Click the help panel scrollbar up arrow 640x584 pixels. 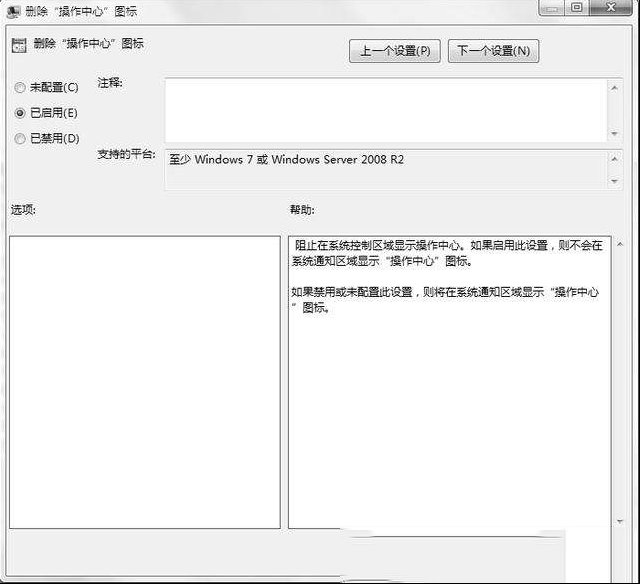coord(620,244)
